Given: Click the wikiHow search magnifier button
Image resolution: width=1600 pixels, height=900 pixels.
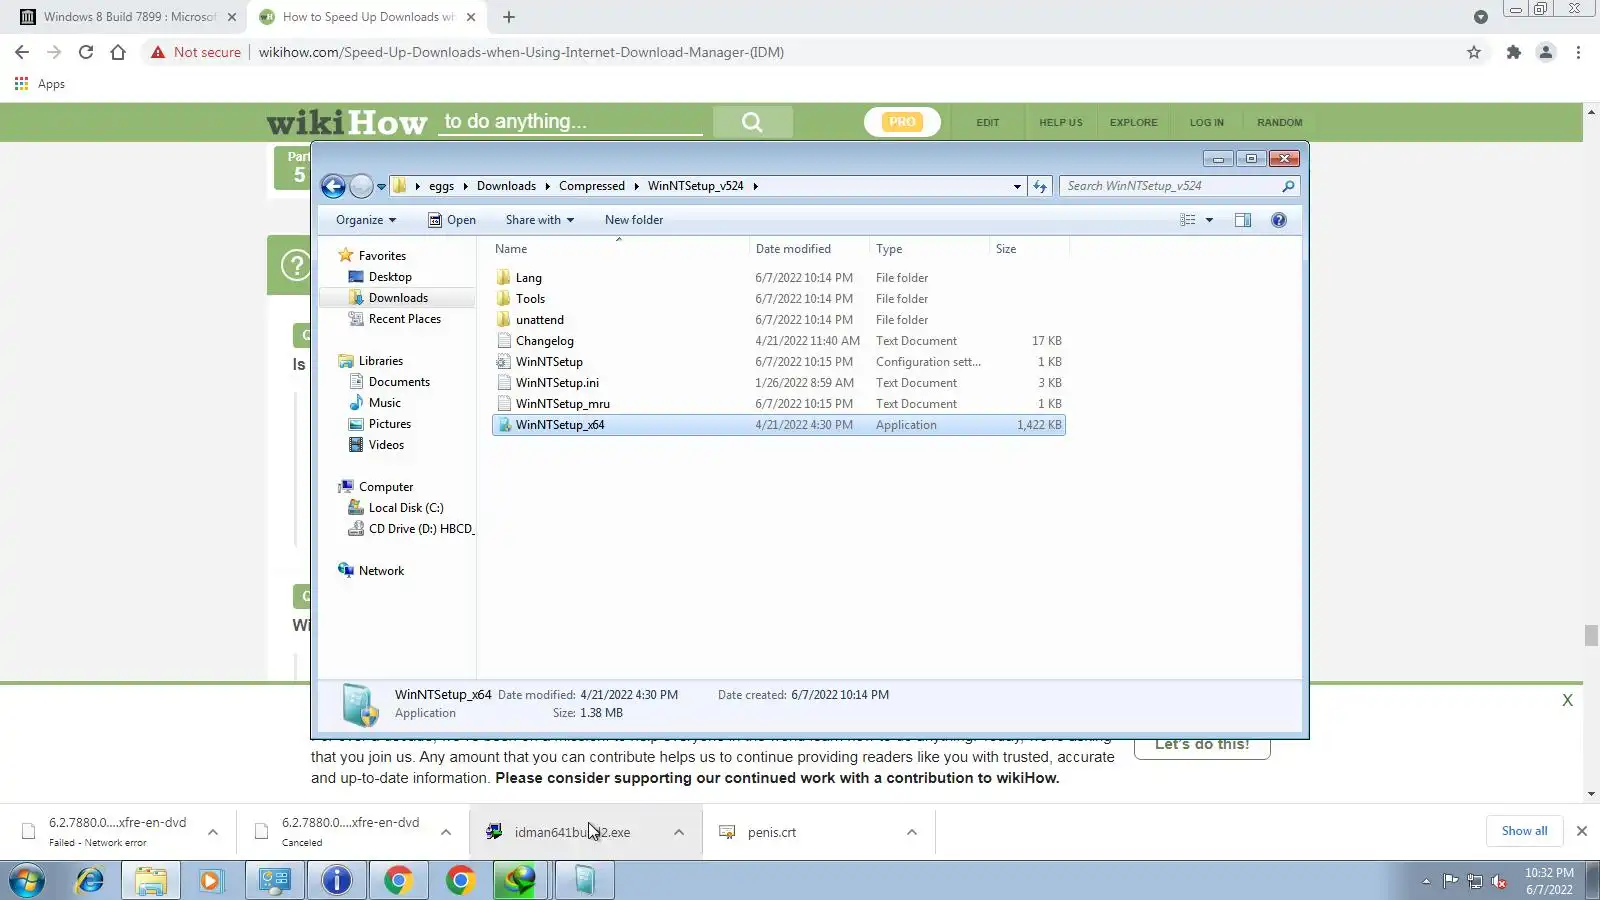Looking at the screenshot, I should [753, 122].
